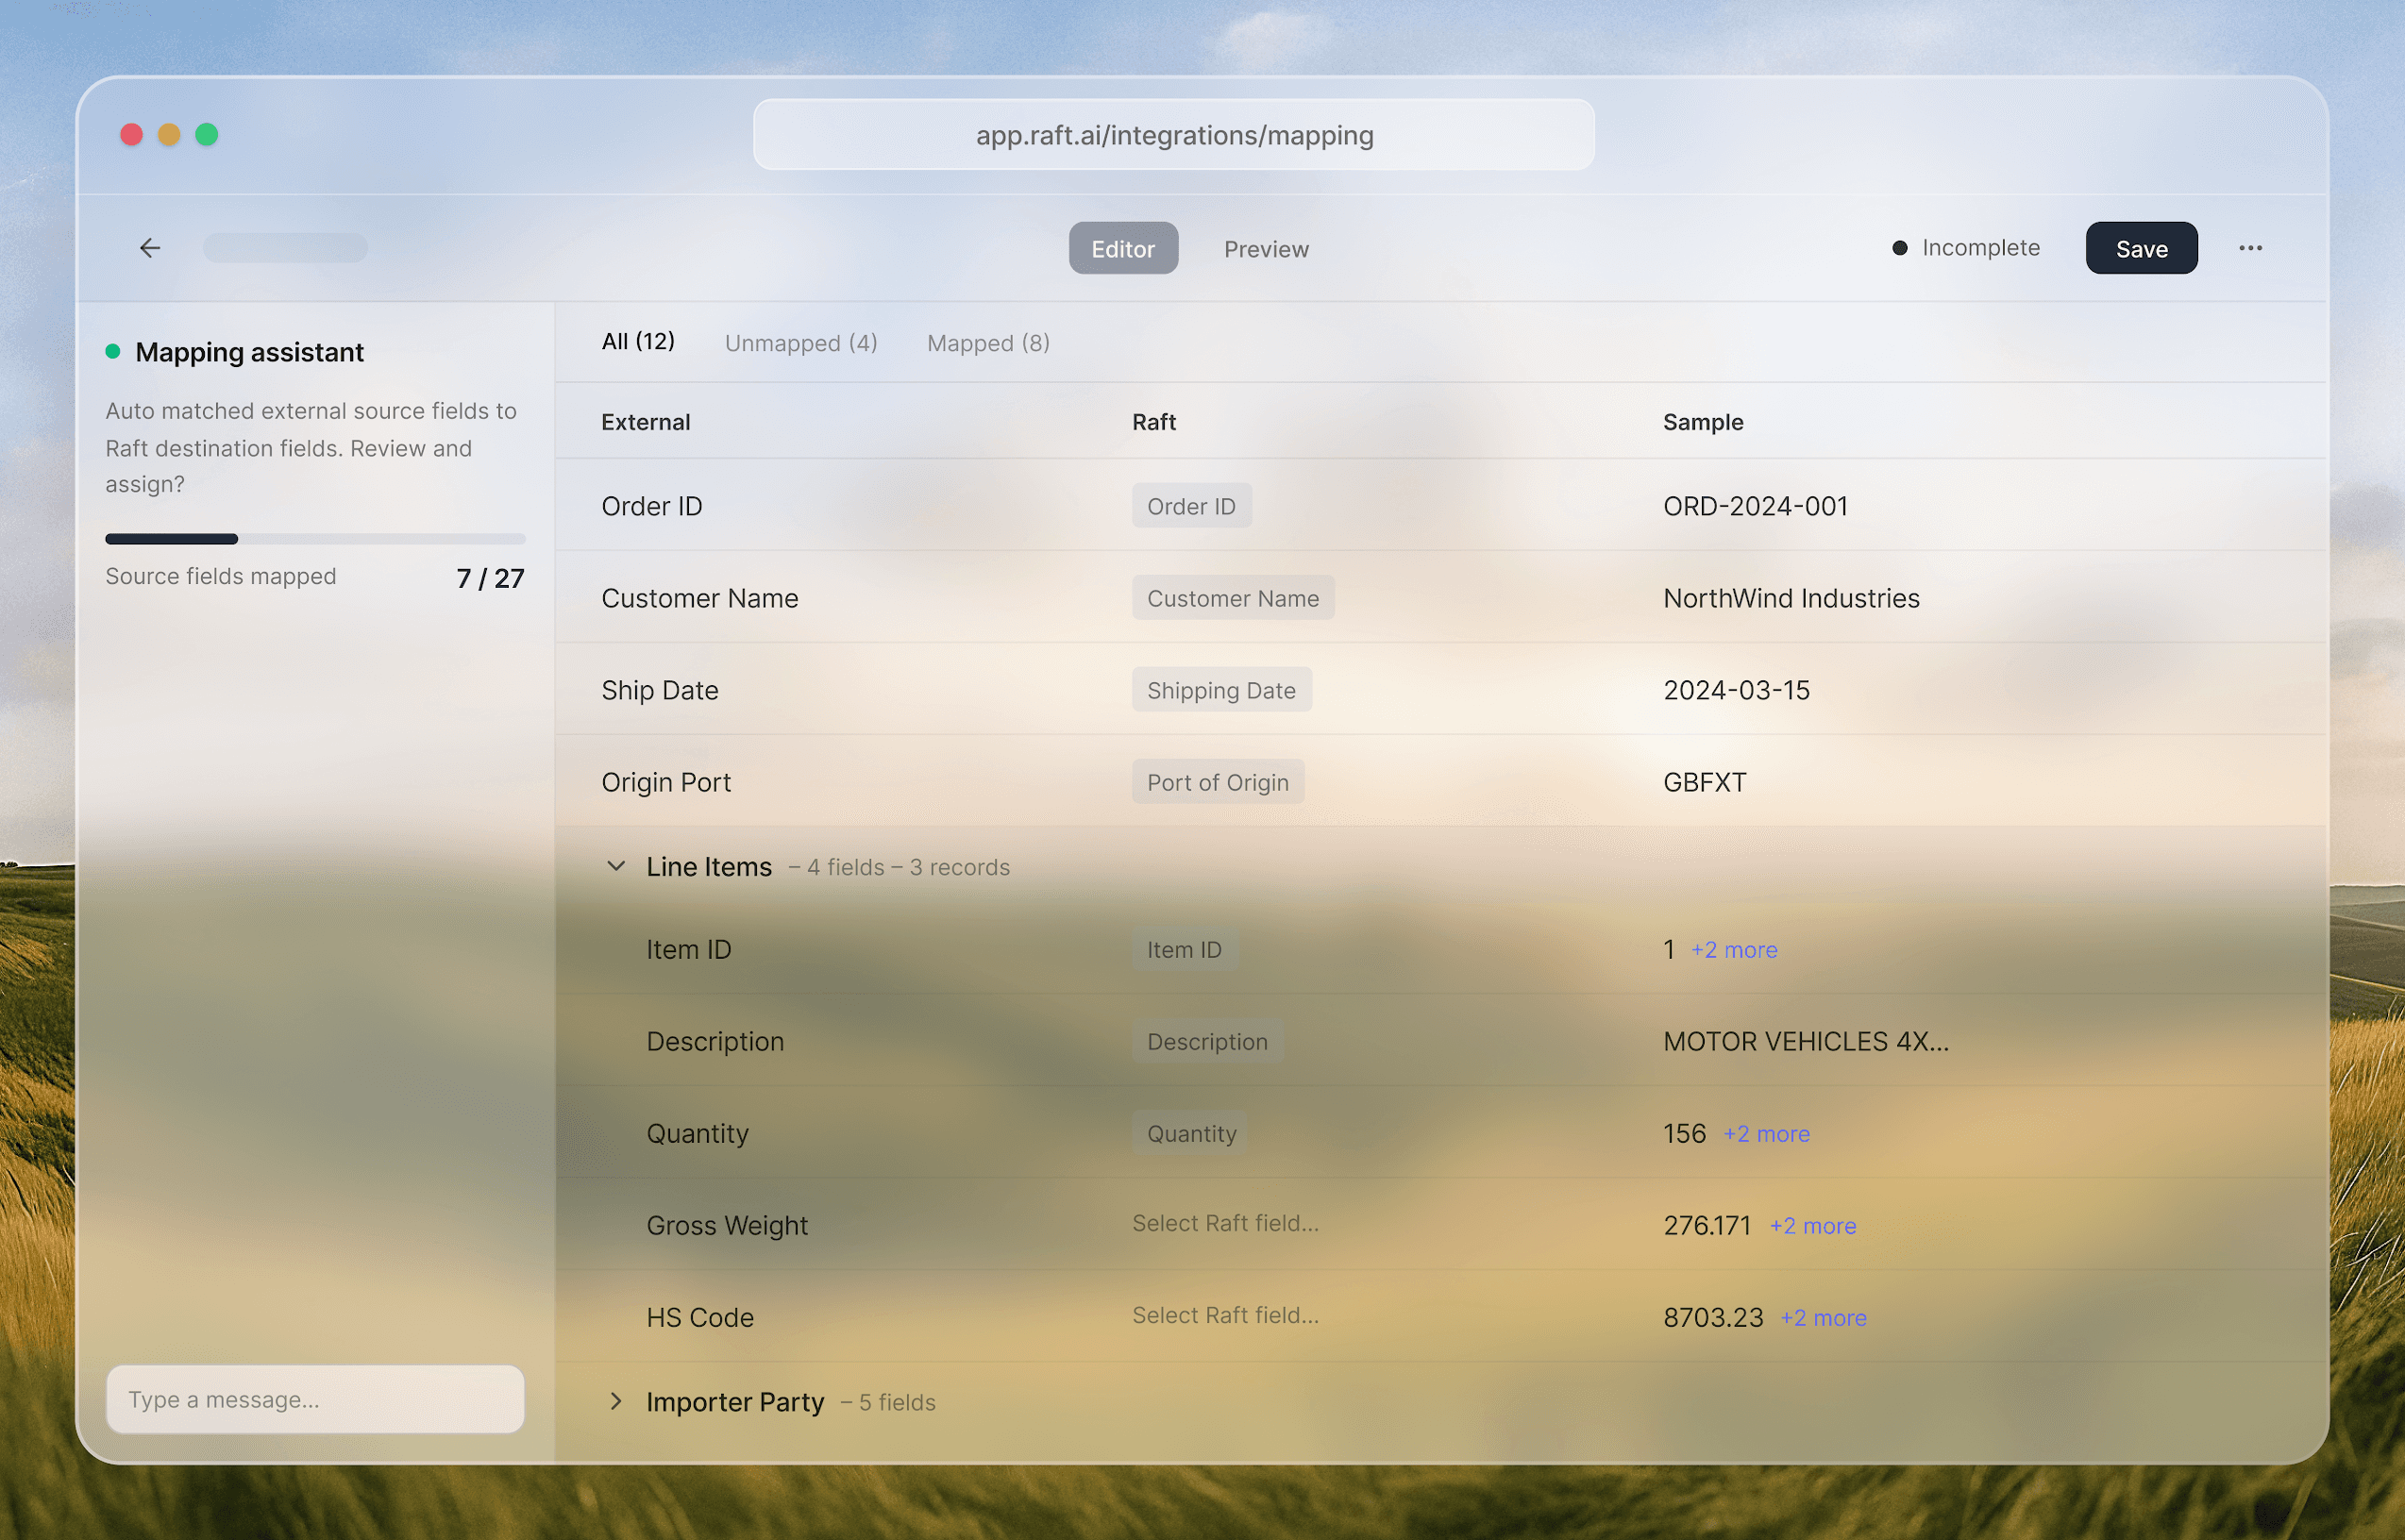The width and height of the screenshot is (2405, 1540).
Task: Show +2 more Quantity samples
Action: click(x=1766, y=1134)
